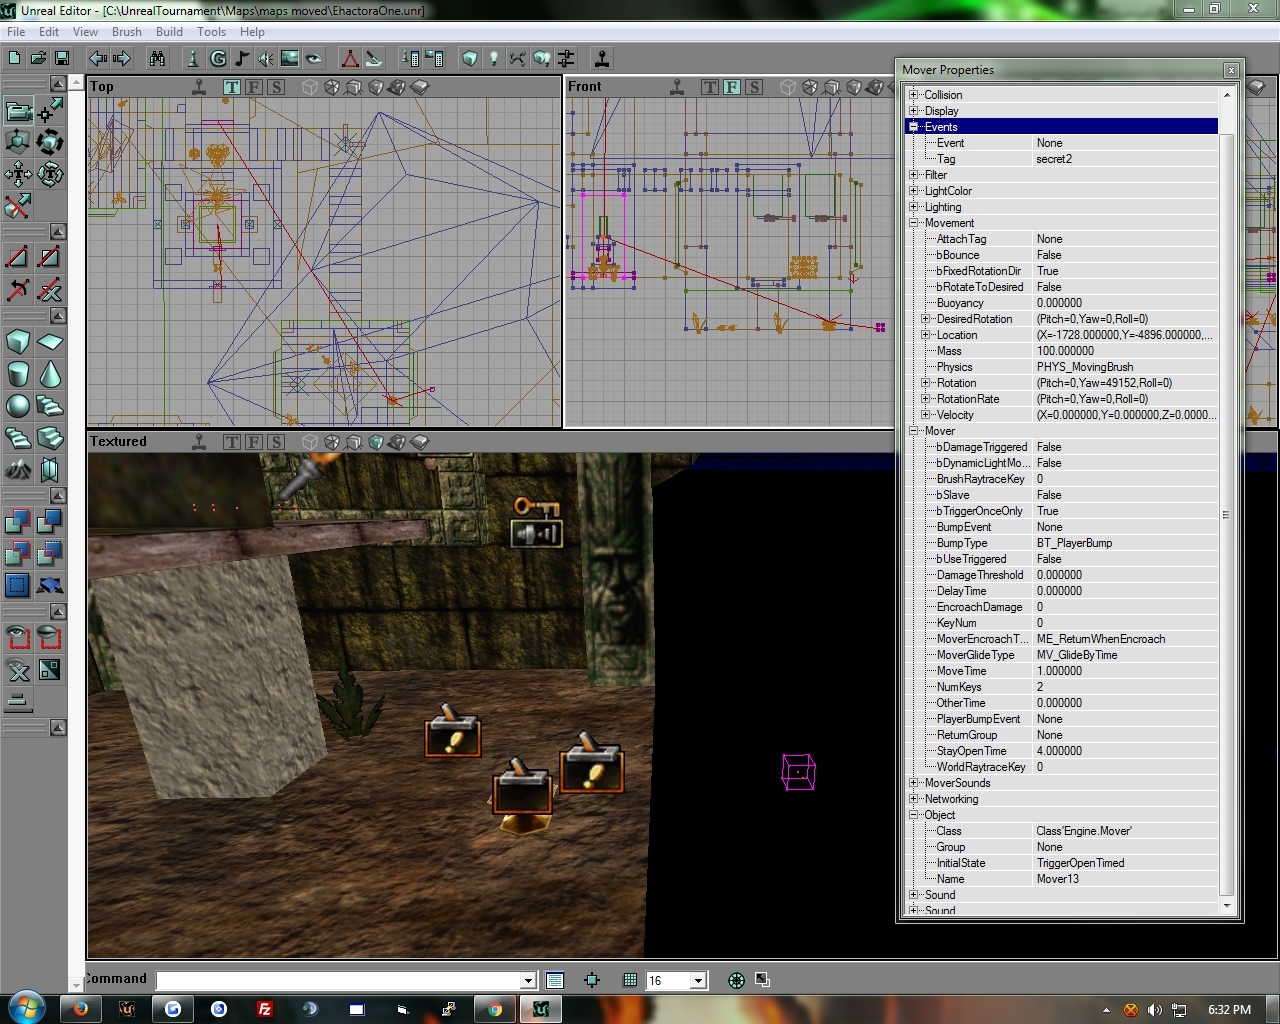Open the Tools menu
This screenshot has height=1024, width=1280.
(212, 32)
